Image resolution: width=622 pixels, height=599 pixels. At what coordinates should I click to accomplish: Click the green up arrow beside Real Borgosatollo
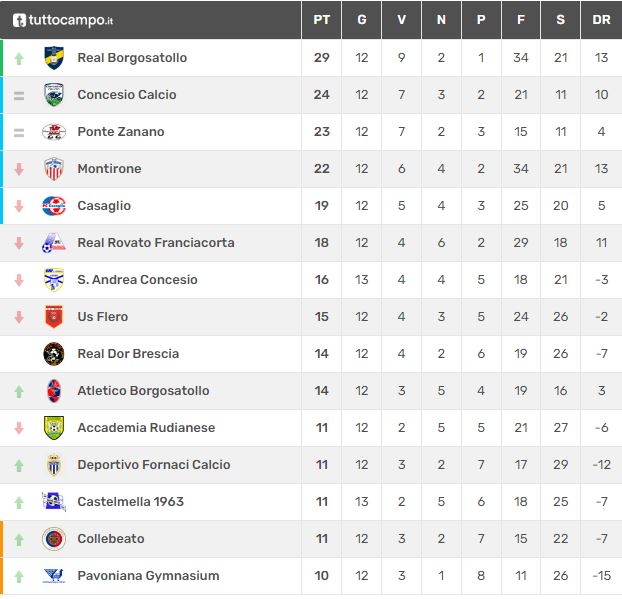19,58
